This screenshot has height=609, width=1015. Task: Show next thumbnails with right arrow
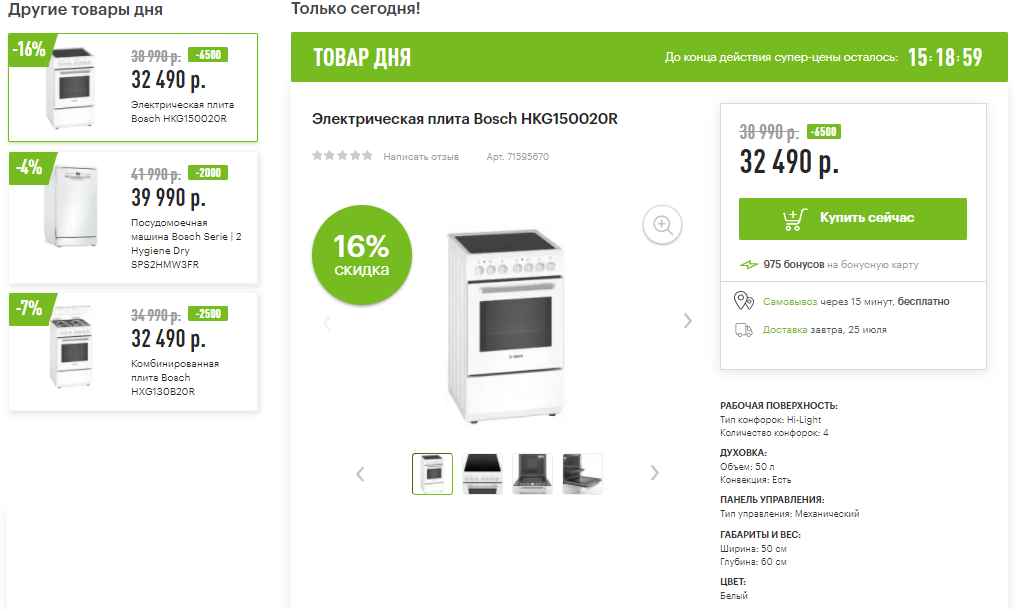[654, 473]
